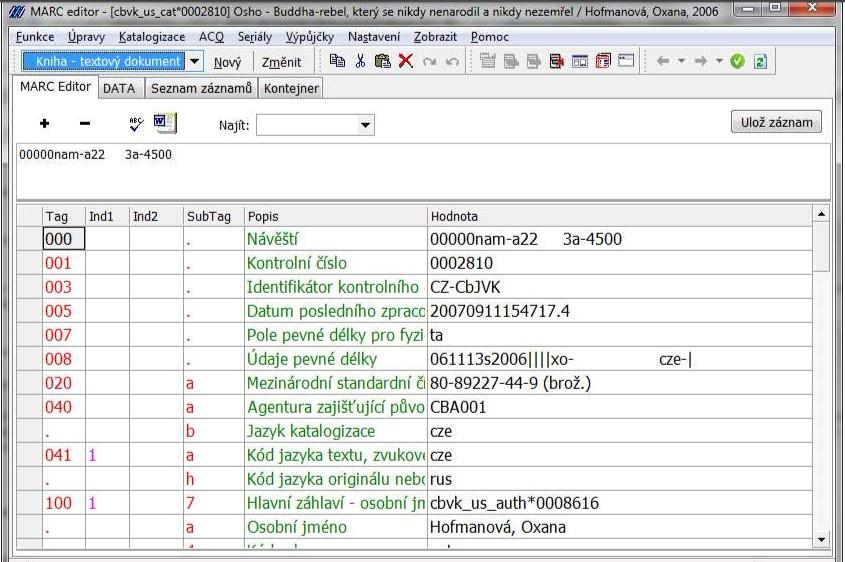
Task: Click the red stacked-forms toolbar icon
Action: click(x=603, y=61)
